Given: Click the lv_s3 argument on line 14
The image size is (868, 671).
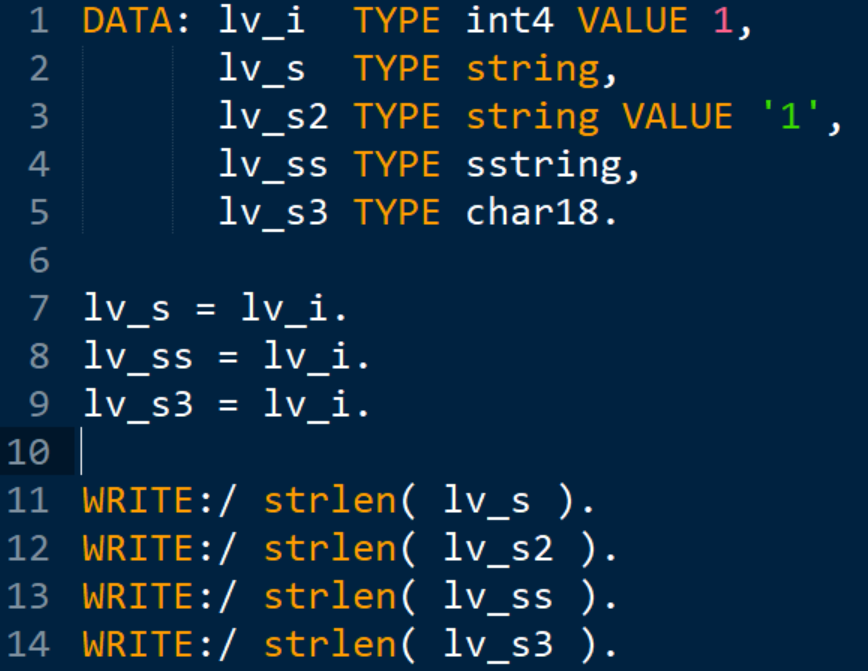Looking at the screenshot, I should tap(497, 645).
